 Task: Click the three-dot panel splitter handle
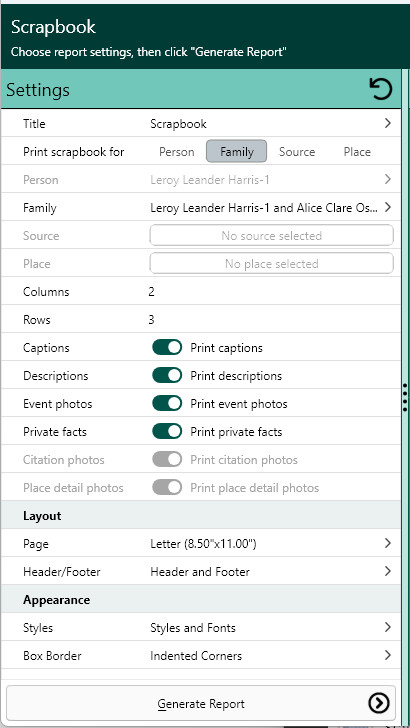point(405,397)
